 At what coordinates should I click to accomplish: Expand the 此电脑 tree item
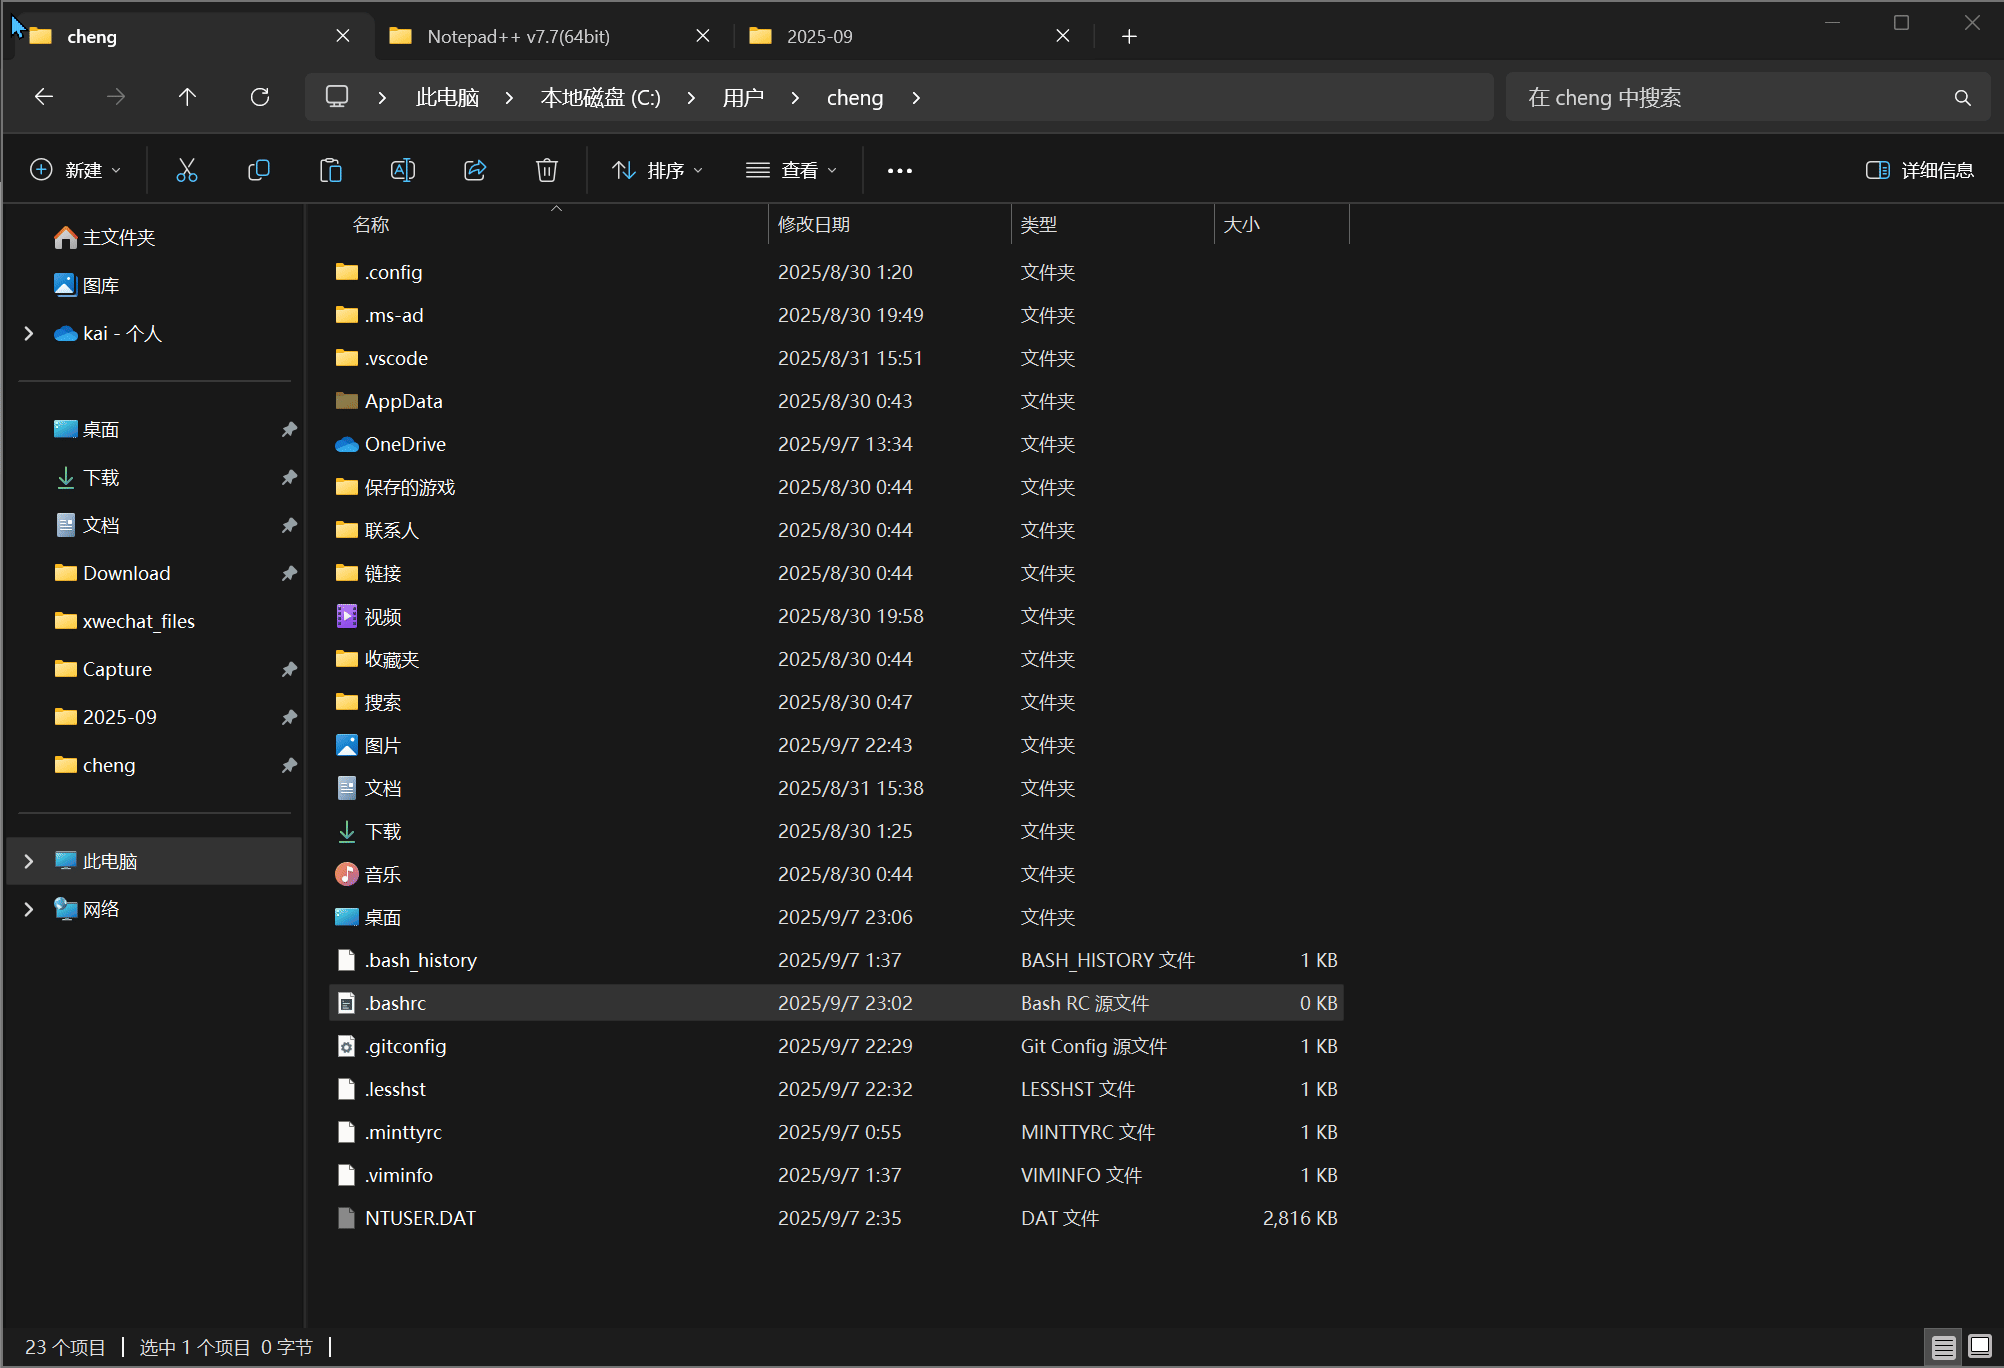(x=27, y=860)
